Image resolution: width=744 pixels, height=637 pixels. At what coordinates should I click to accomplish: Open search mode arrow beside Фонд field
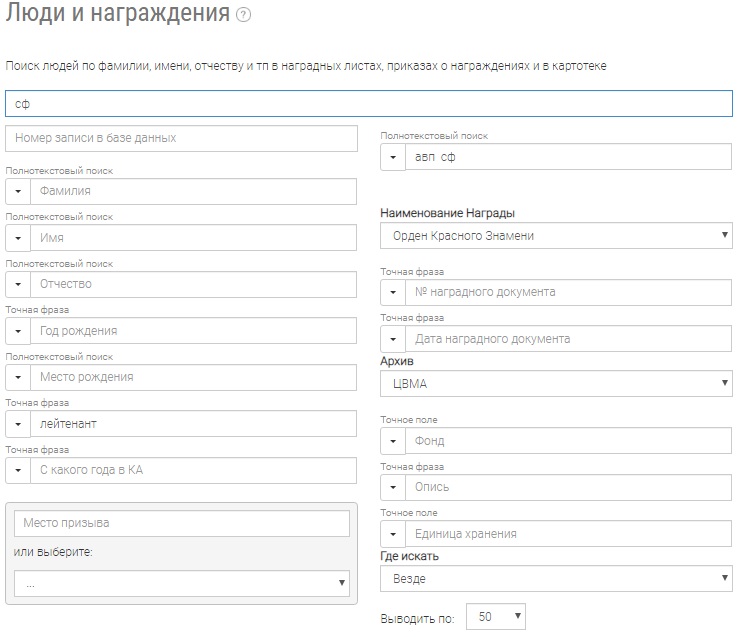(393, 440)
